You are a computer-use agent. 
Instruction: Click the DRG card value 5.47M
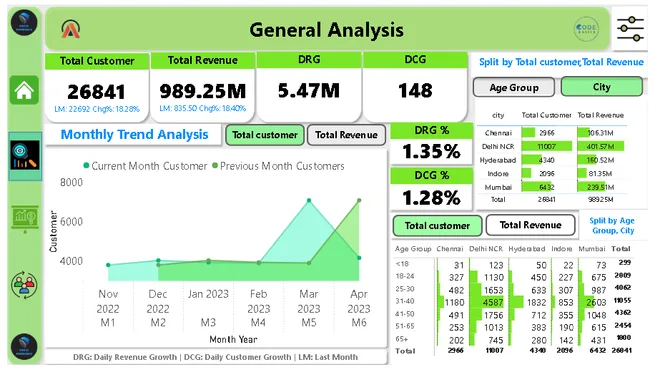[x=309, y=90]
